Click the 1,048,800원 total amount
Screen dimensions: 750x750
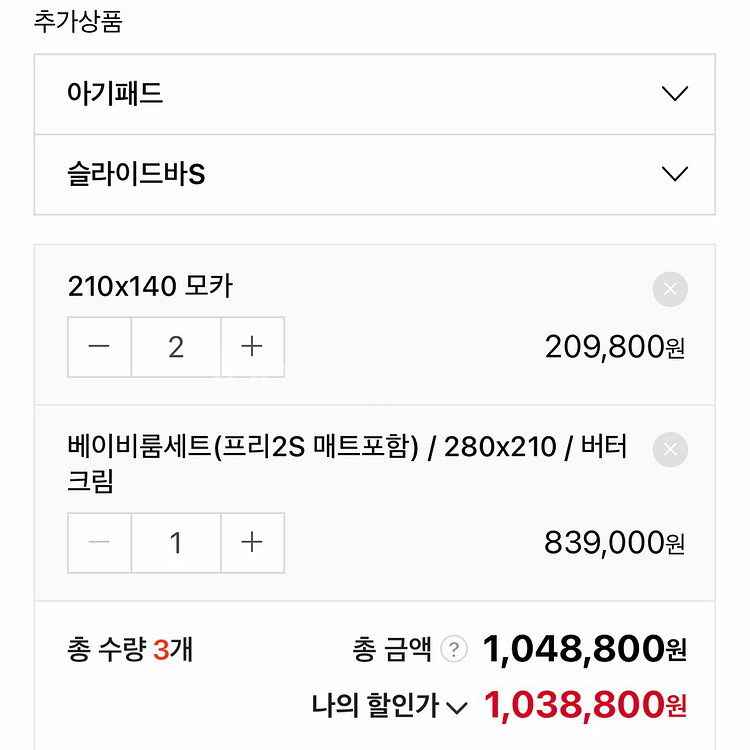[585, 650]
